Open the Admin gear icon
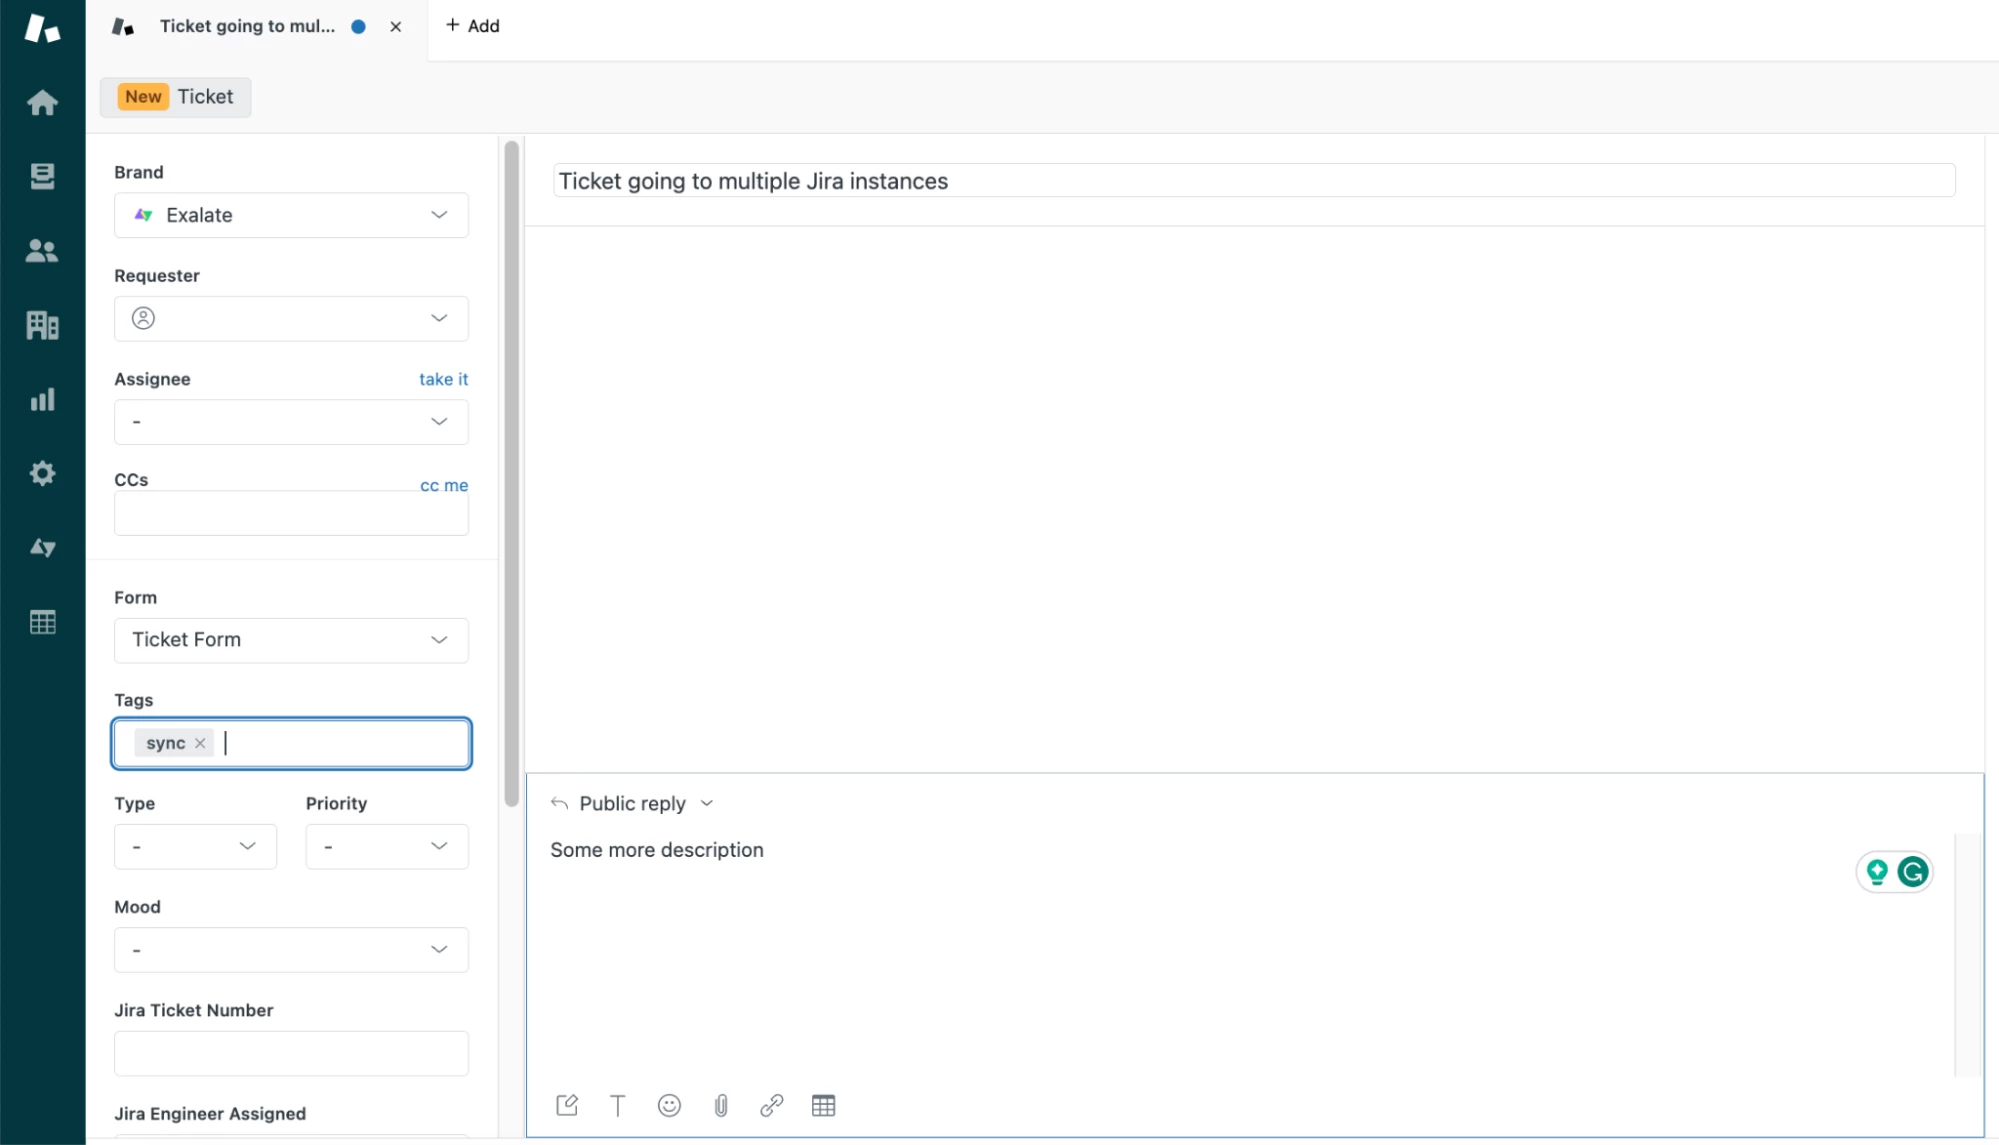This screenshot has height=1145, width=1999. click(x=42, y=473)
